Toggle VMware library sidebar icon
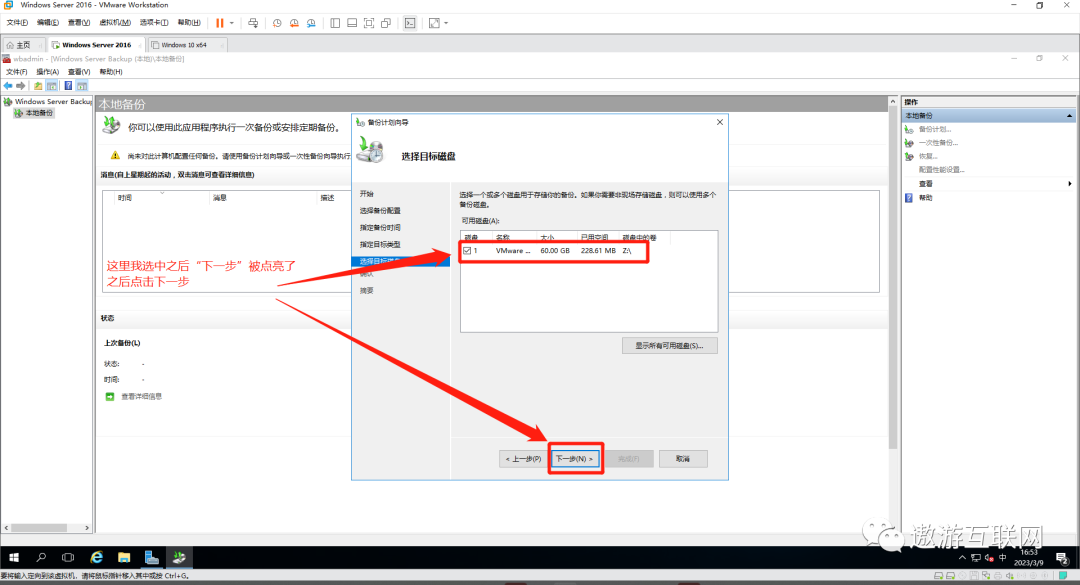 pyautogui.click(x=335, y=23)
